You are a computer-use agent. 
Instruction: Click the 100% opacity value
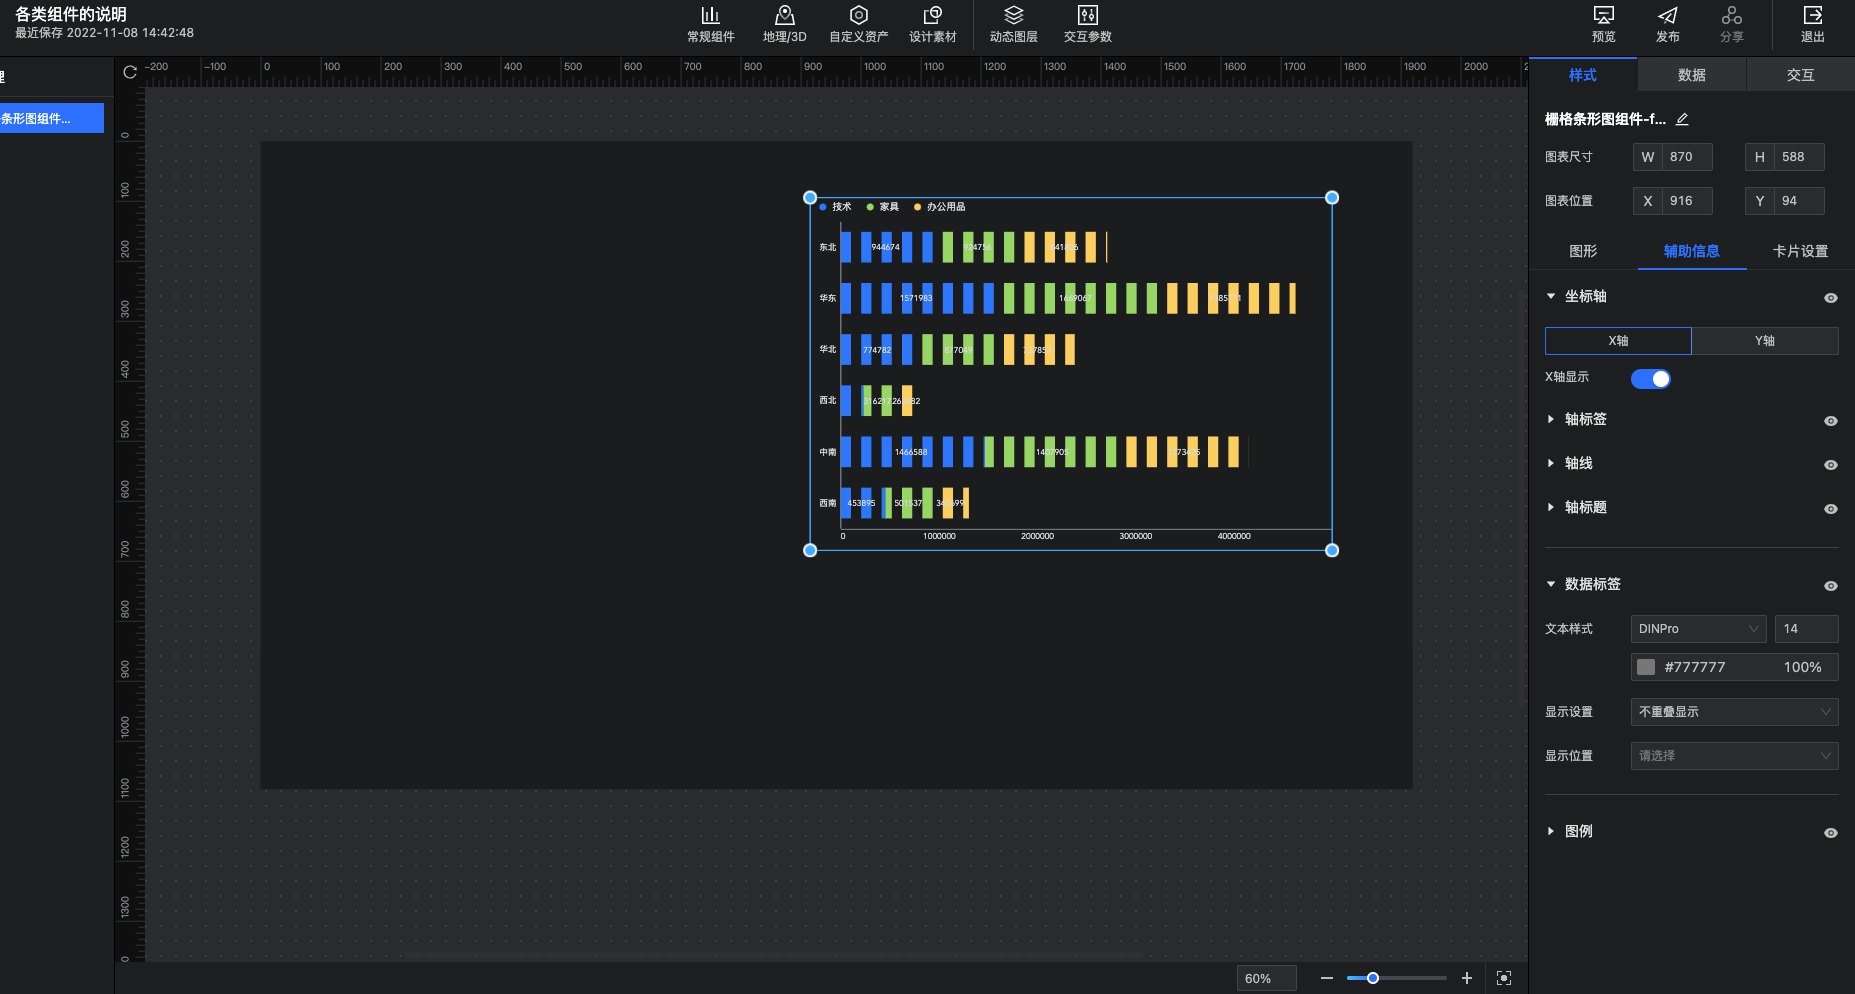tap(1802, 667)
